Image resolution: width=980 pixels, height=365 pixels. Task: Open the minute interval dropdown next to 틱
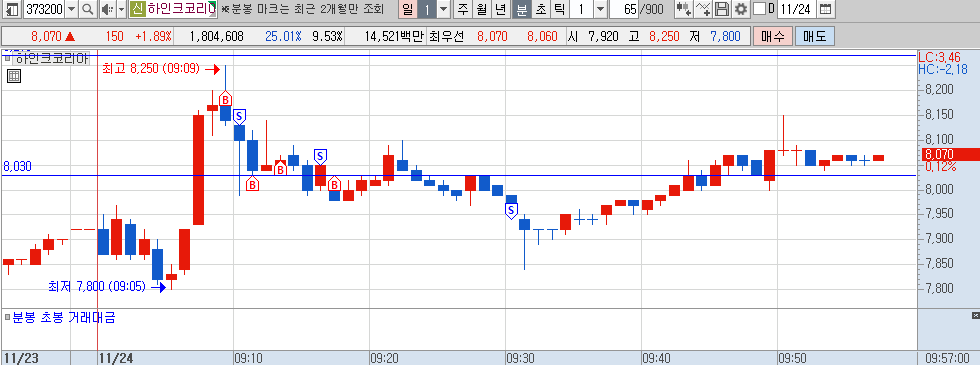(x=600, y=9)
